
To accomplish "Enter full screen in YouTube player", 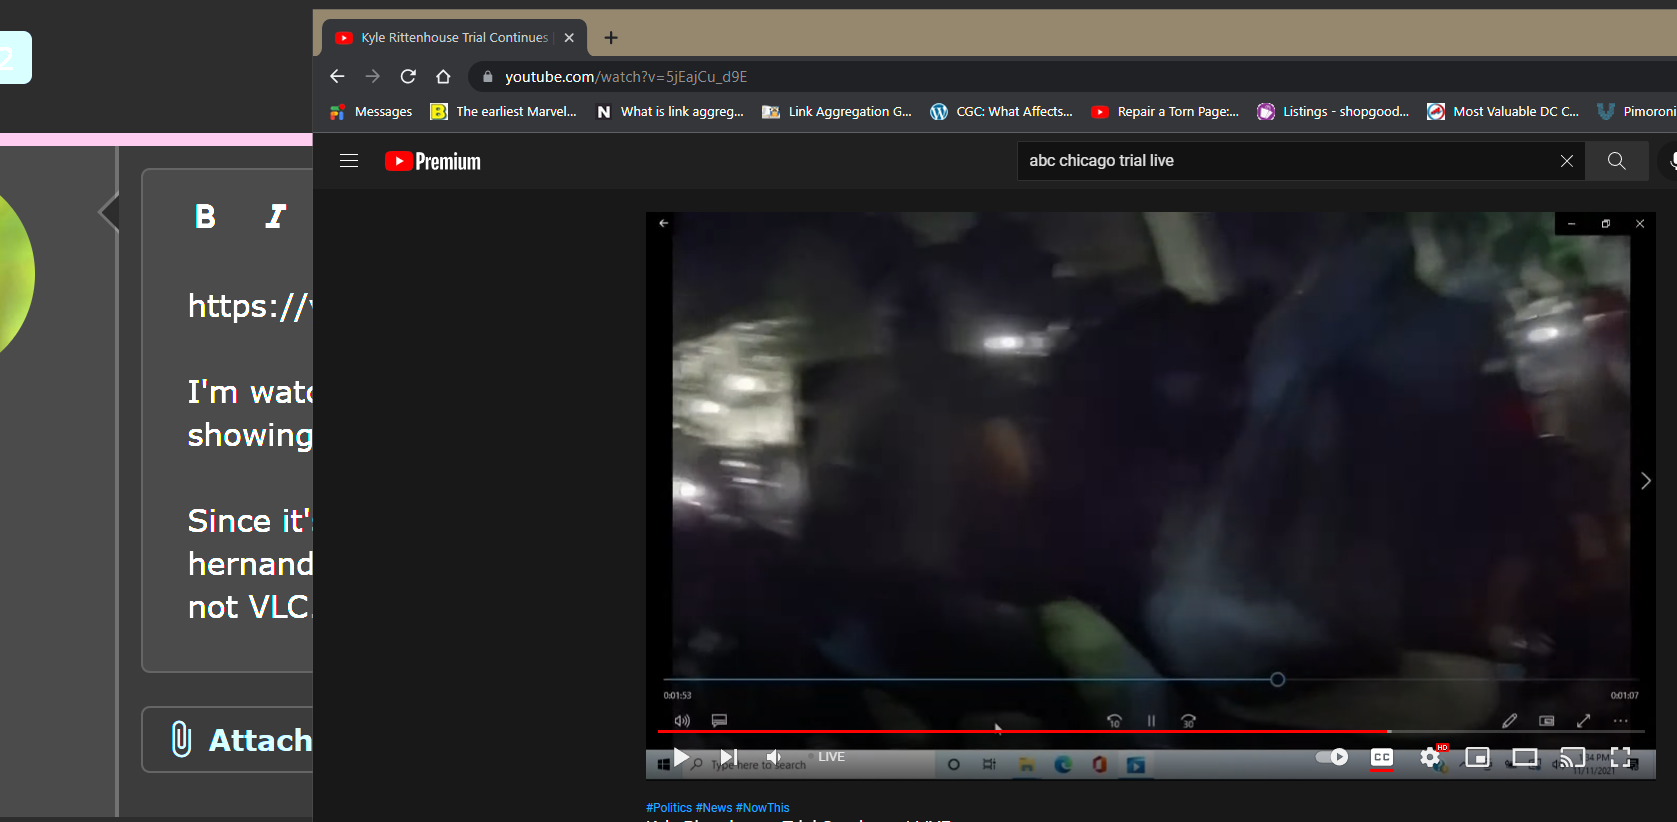I will [1621, 757].
